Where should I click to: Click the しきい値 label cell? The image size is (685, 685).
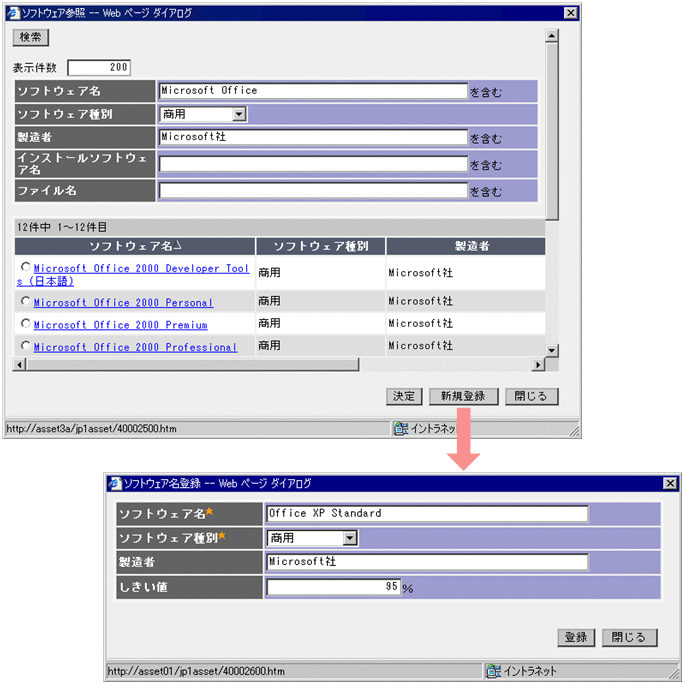[x=189, y=587]
